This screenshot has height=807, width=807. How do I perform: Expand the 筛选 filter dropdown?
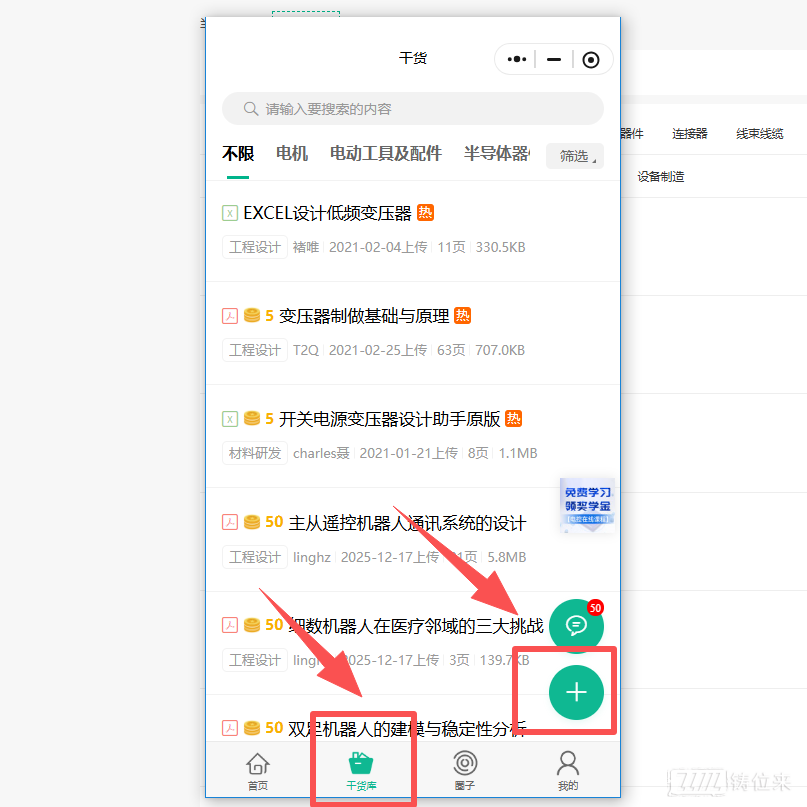[x=575, y=156]
